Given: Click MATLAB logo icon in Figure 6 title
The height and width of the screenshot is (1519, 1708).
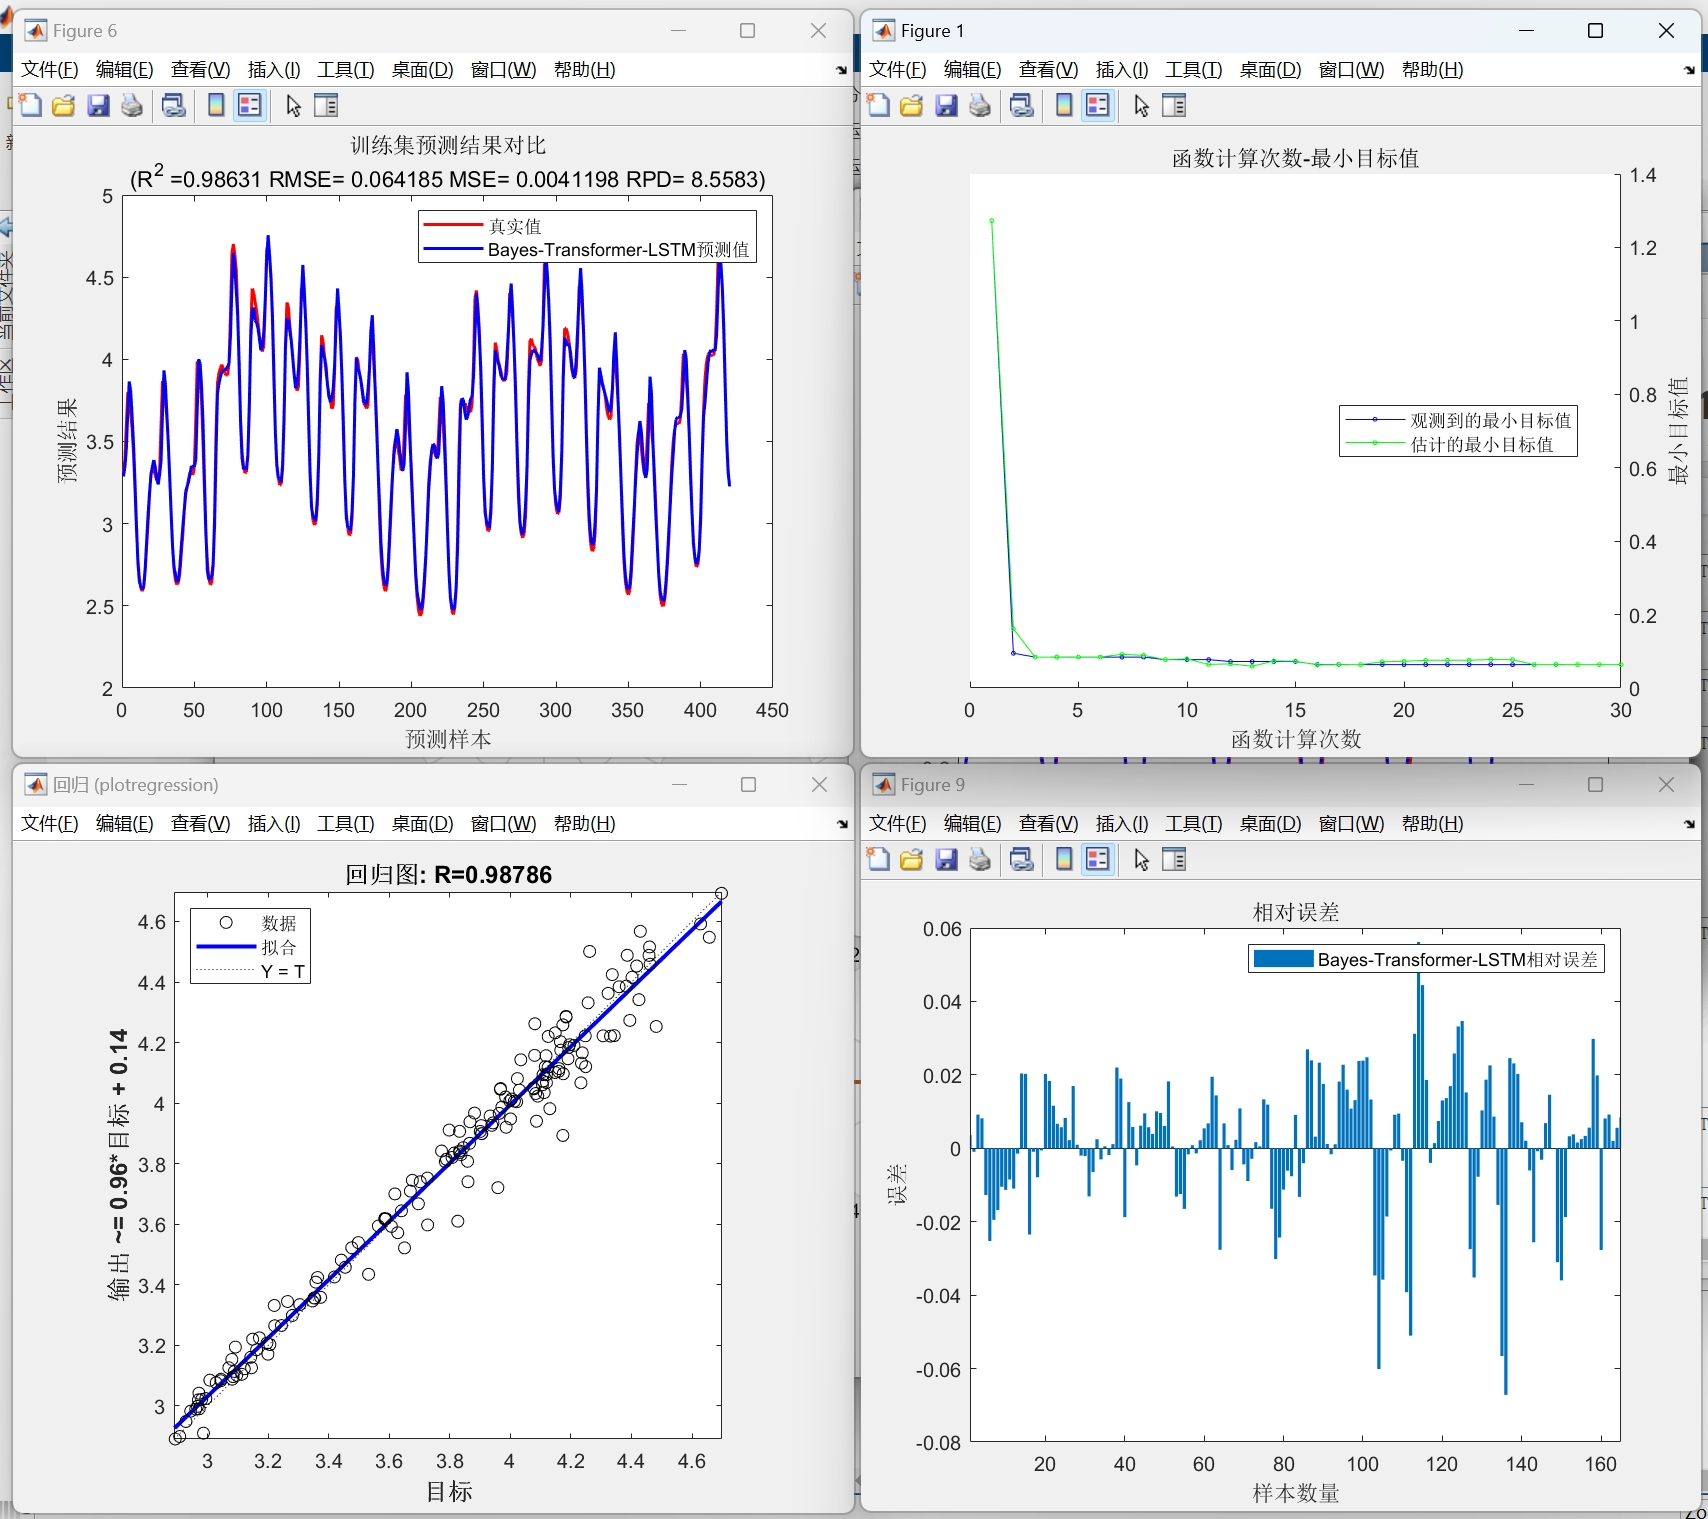Looking at the screenshot, I should [35, 31].
